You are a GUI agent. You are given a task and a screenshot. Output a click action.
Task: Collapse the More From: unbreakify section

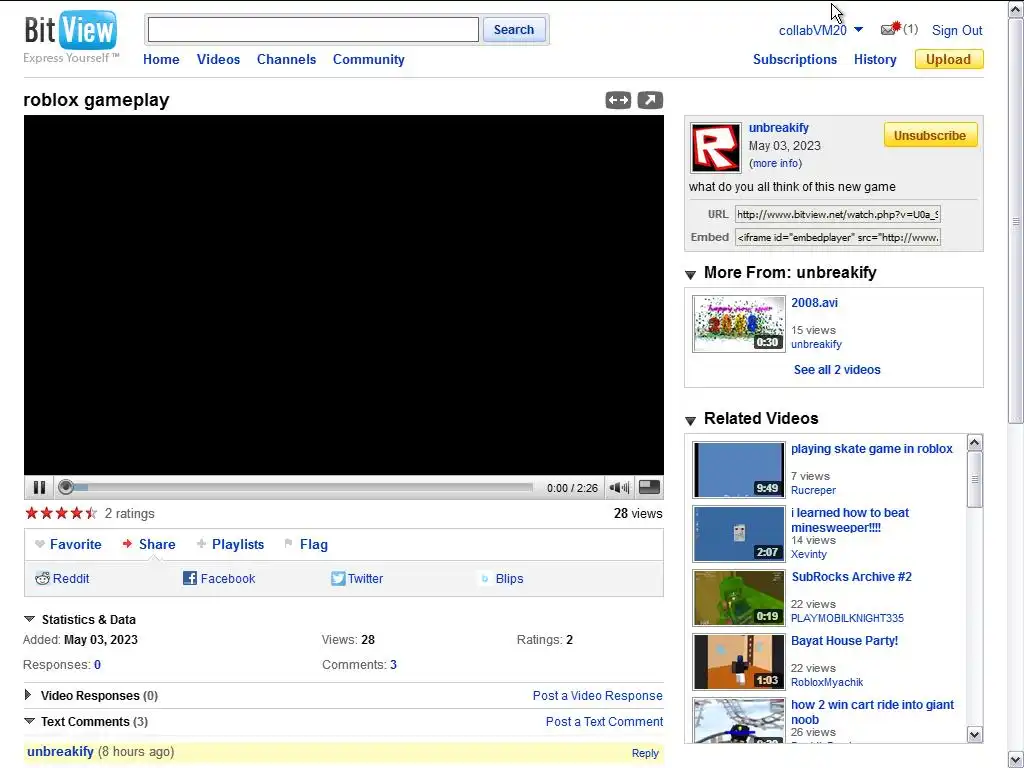point(690,274)
